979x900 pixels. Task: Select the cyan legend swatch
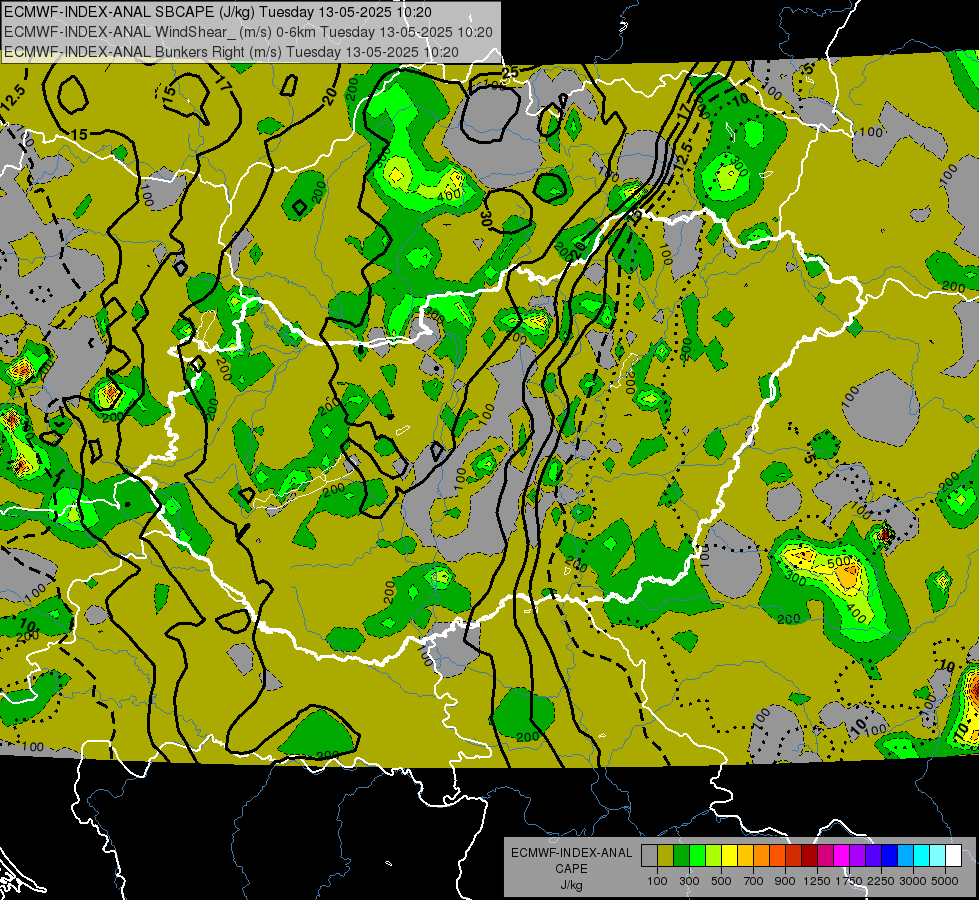tap(922, 855)
